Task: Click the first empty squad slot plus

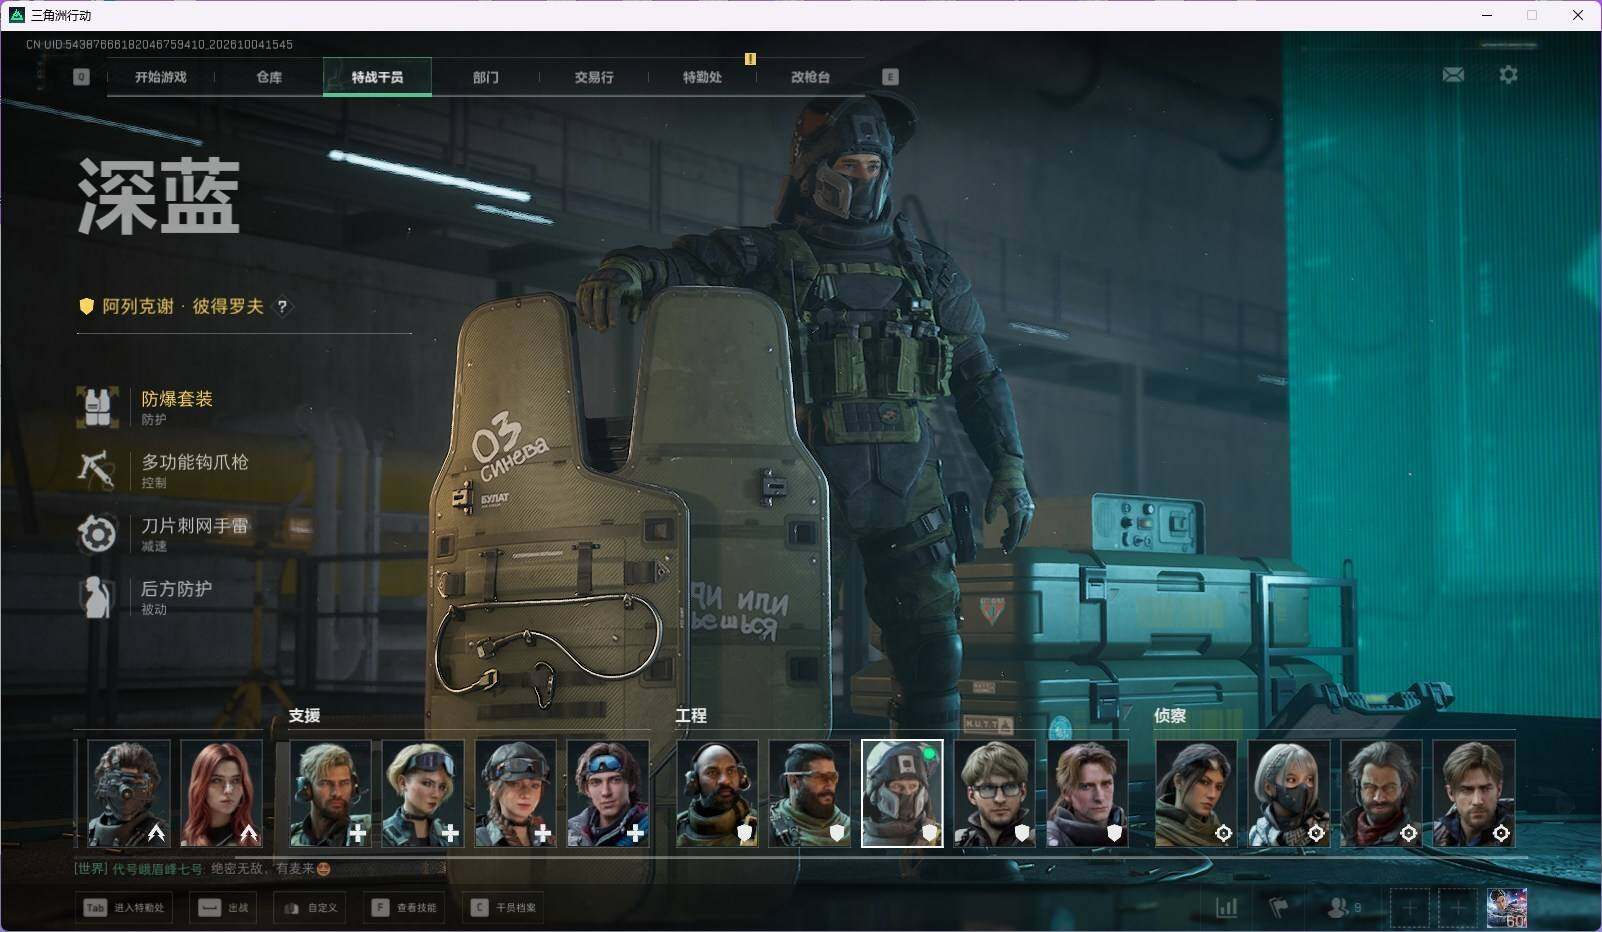Action: tap(1410, 907)
